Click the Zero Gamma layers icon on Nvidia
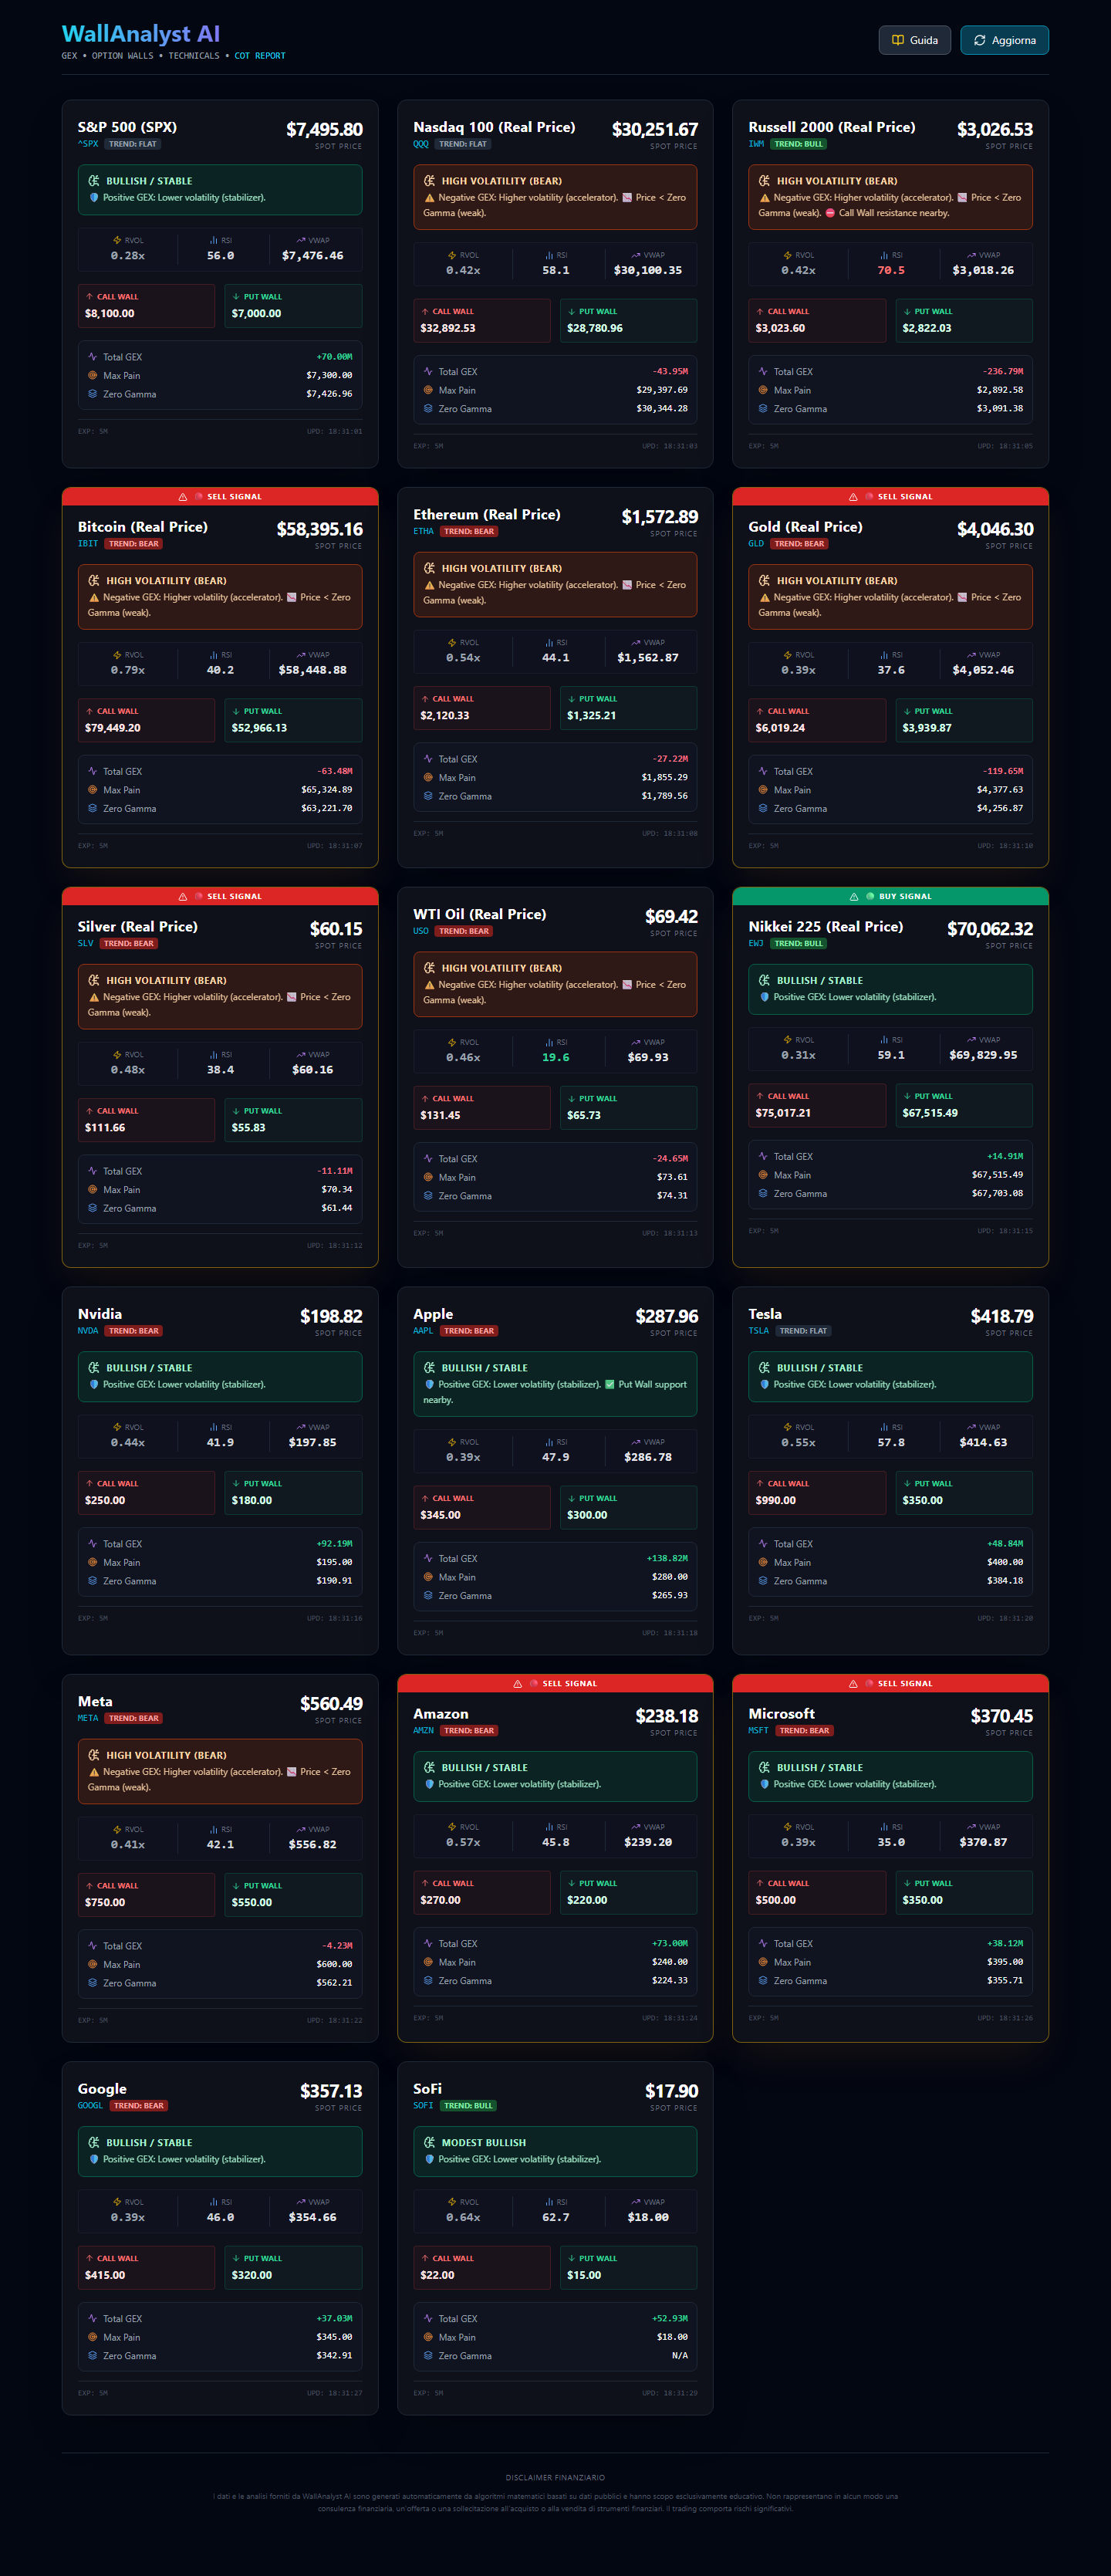The width and height of the screenshot is (1111, 2576). tap(92, 1581)
